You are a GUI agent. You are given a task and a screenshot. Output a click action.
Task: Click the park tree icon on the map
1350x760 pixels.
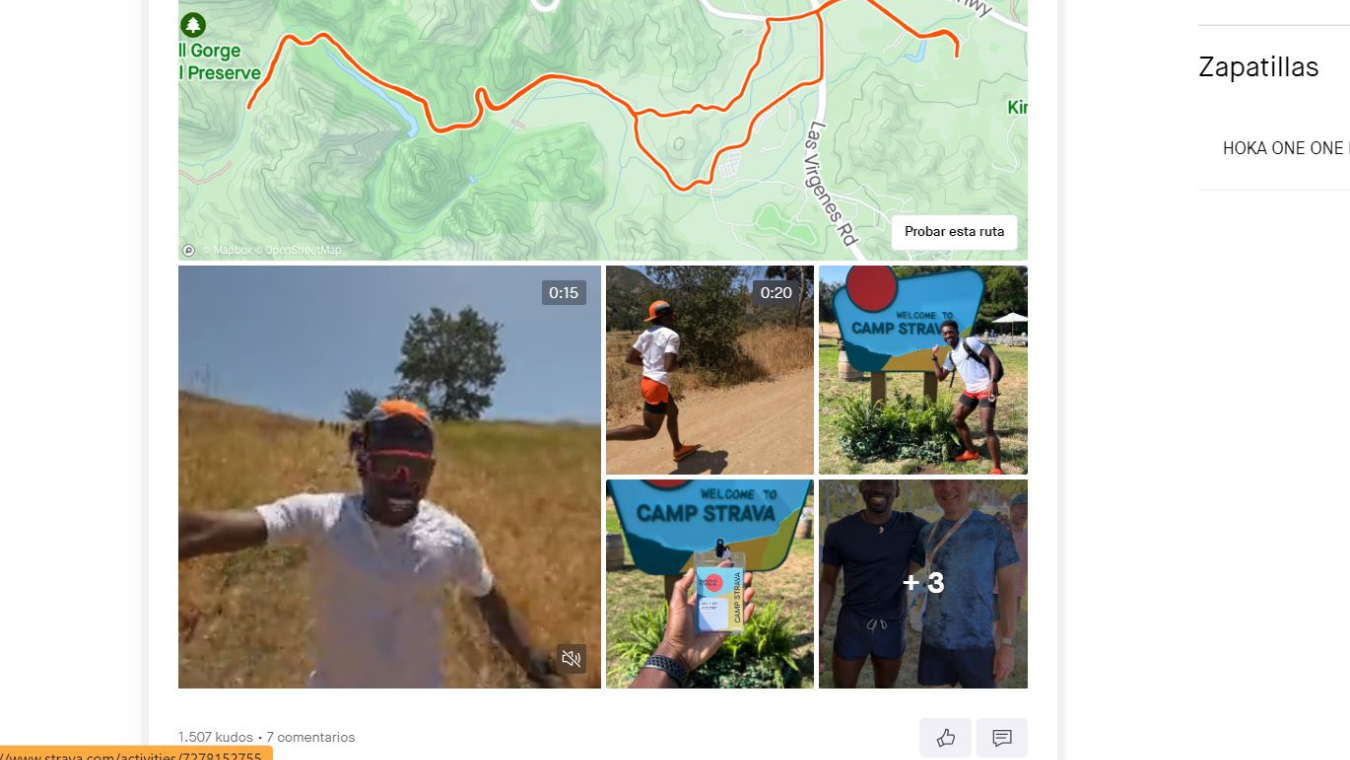(x=193, y=25)
